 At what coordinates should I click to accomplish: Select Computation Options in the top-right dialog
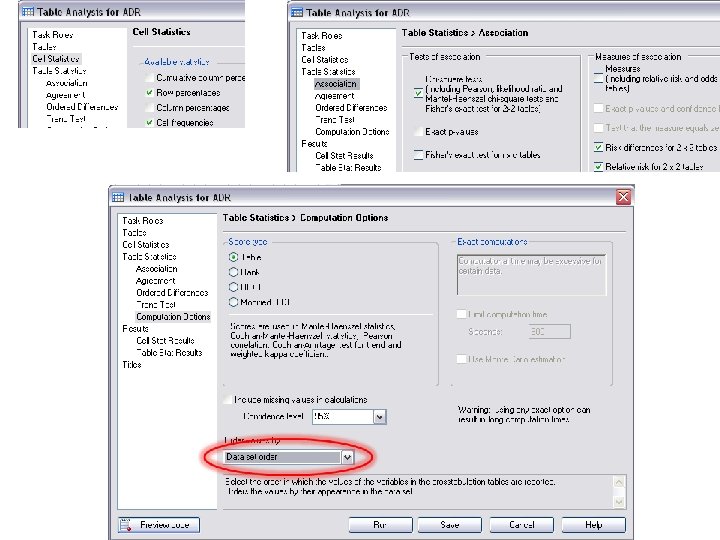[x=352, y=132]
